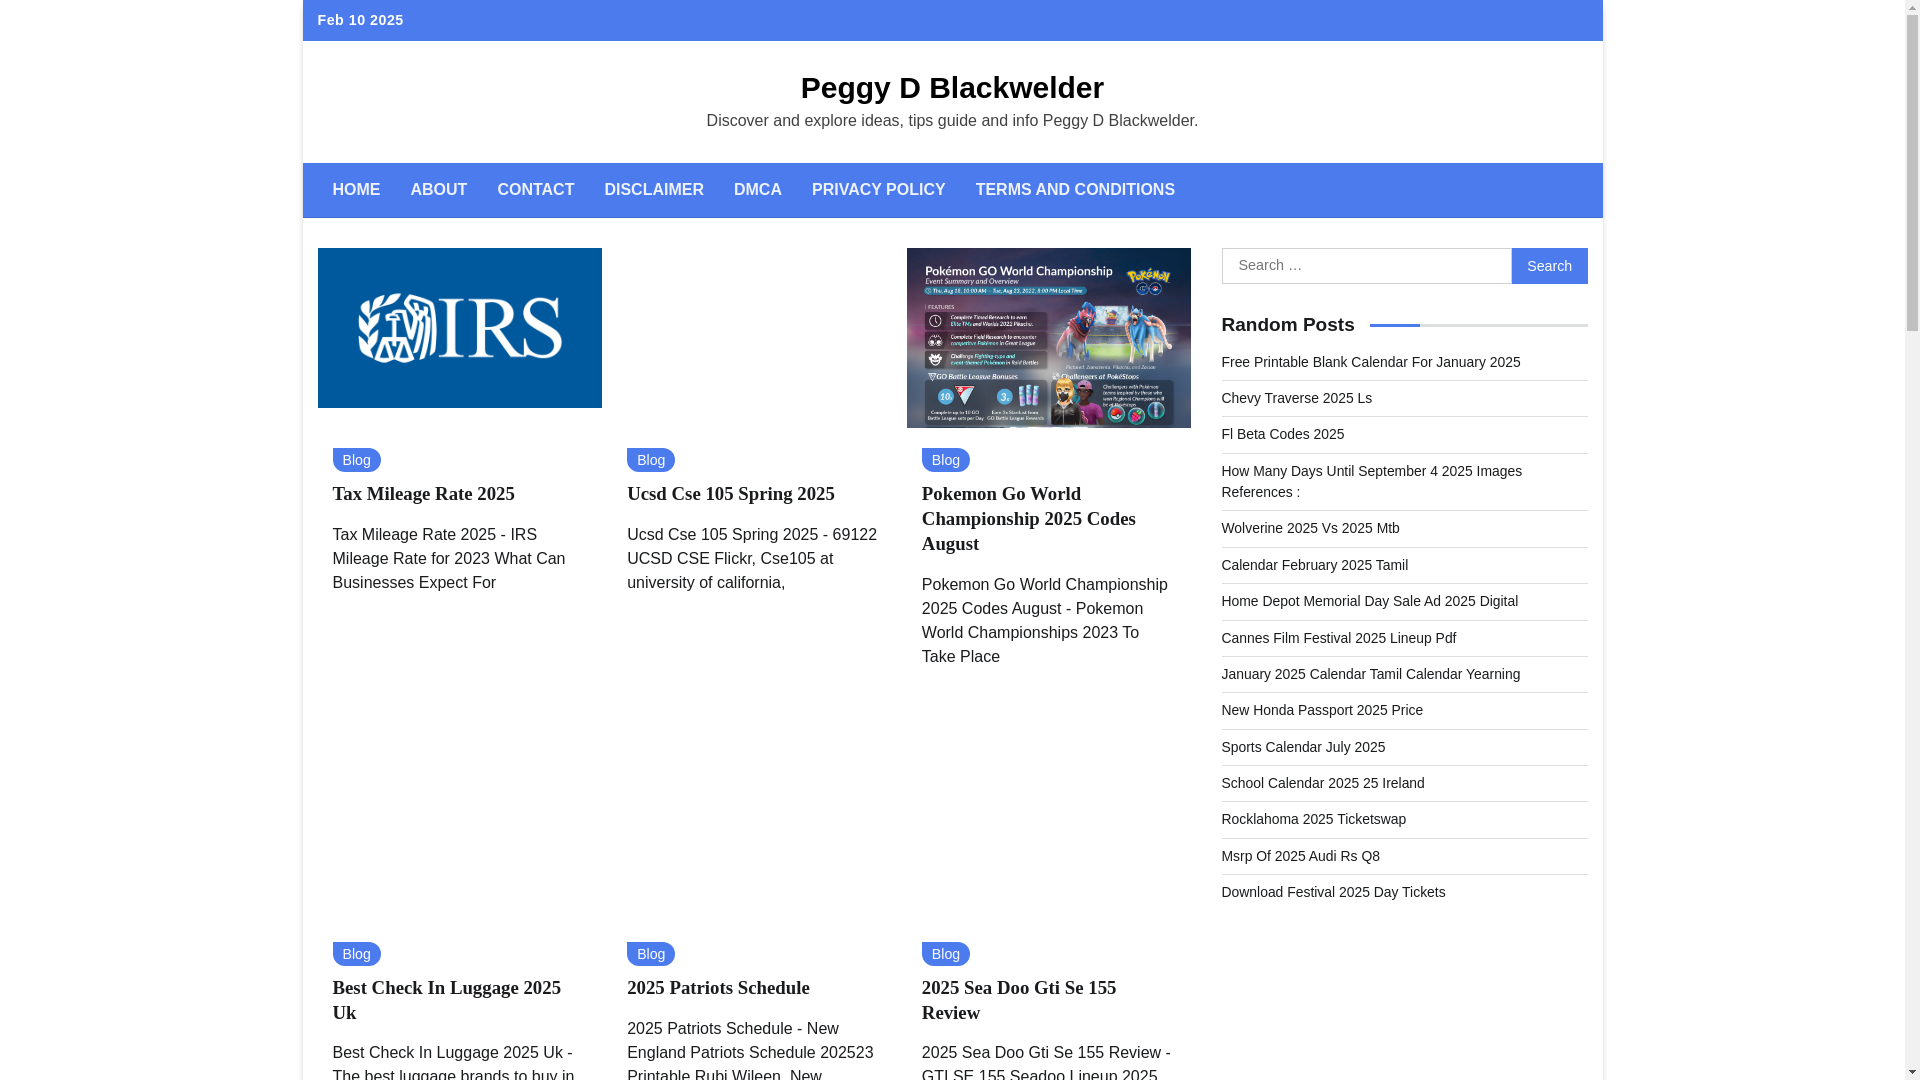
Task: Open Pokemon Go World Championship 2025 Codes article
Action: (x=1029, y=519)
